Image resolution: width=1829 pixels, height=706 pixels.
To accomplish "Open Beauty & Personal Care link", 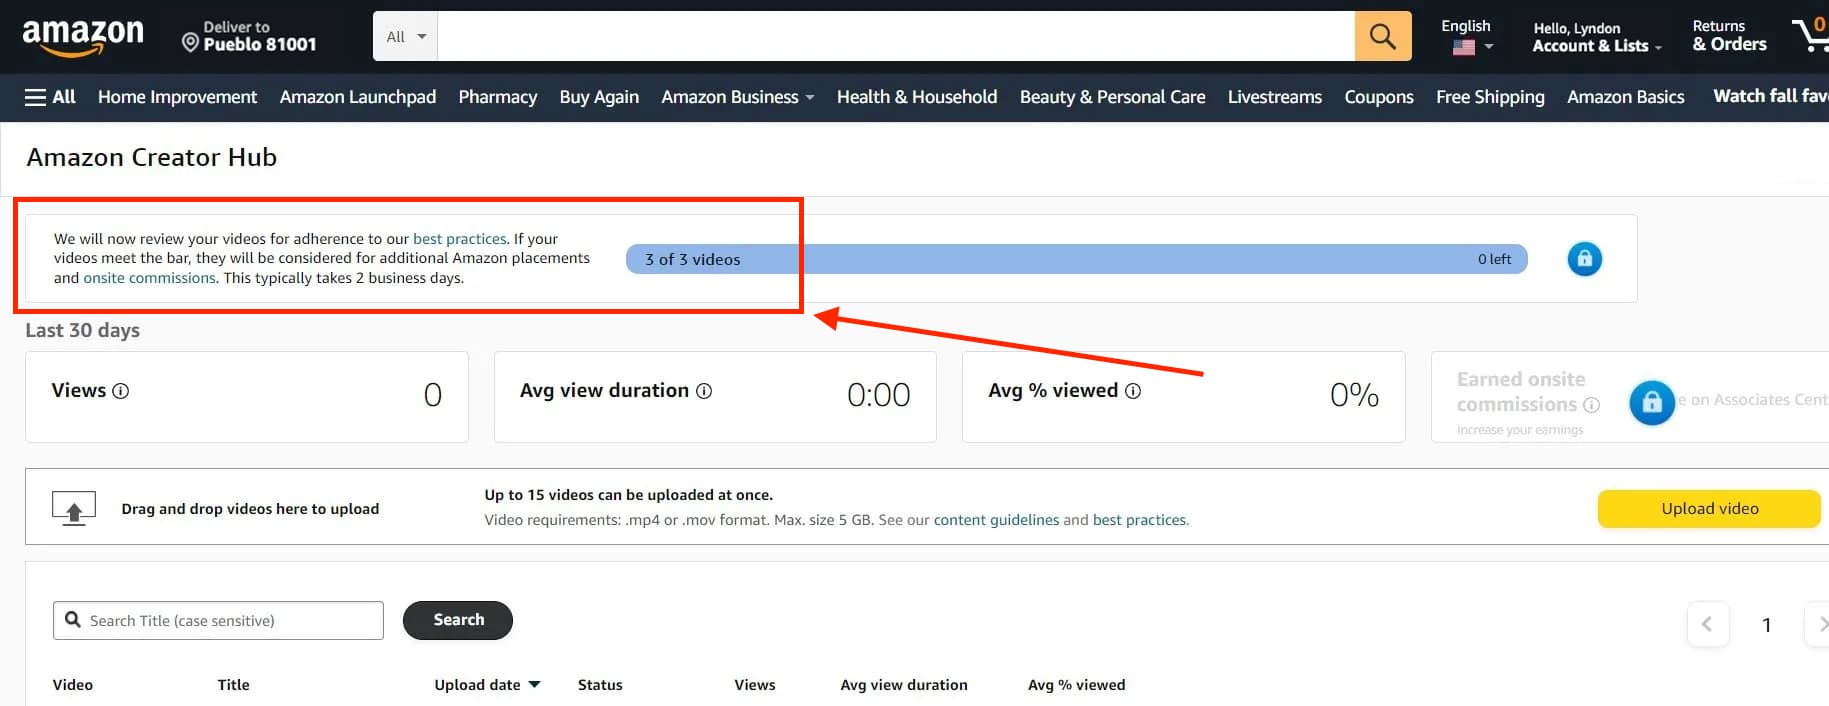I will point(1112,97).
